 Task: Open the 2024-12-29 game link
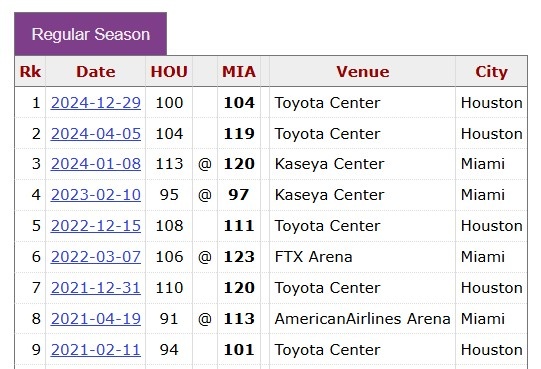pyautogui.click(x=96, y=103)
